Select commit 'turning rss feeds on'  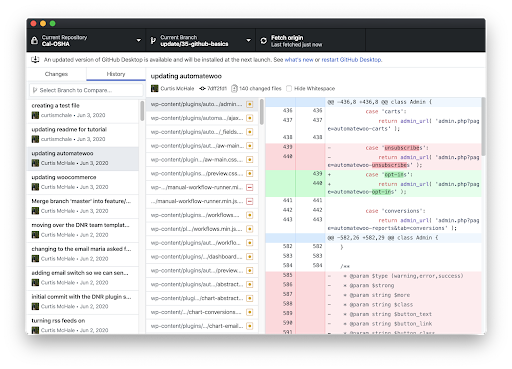click(x=83, y=325)
